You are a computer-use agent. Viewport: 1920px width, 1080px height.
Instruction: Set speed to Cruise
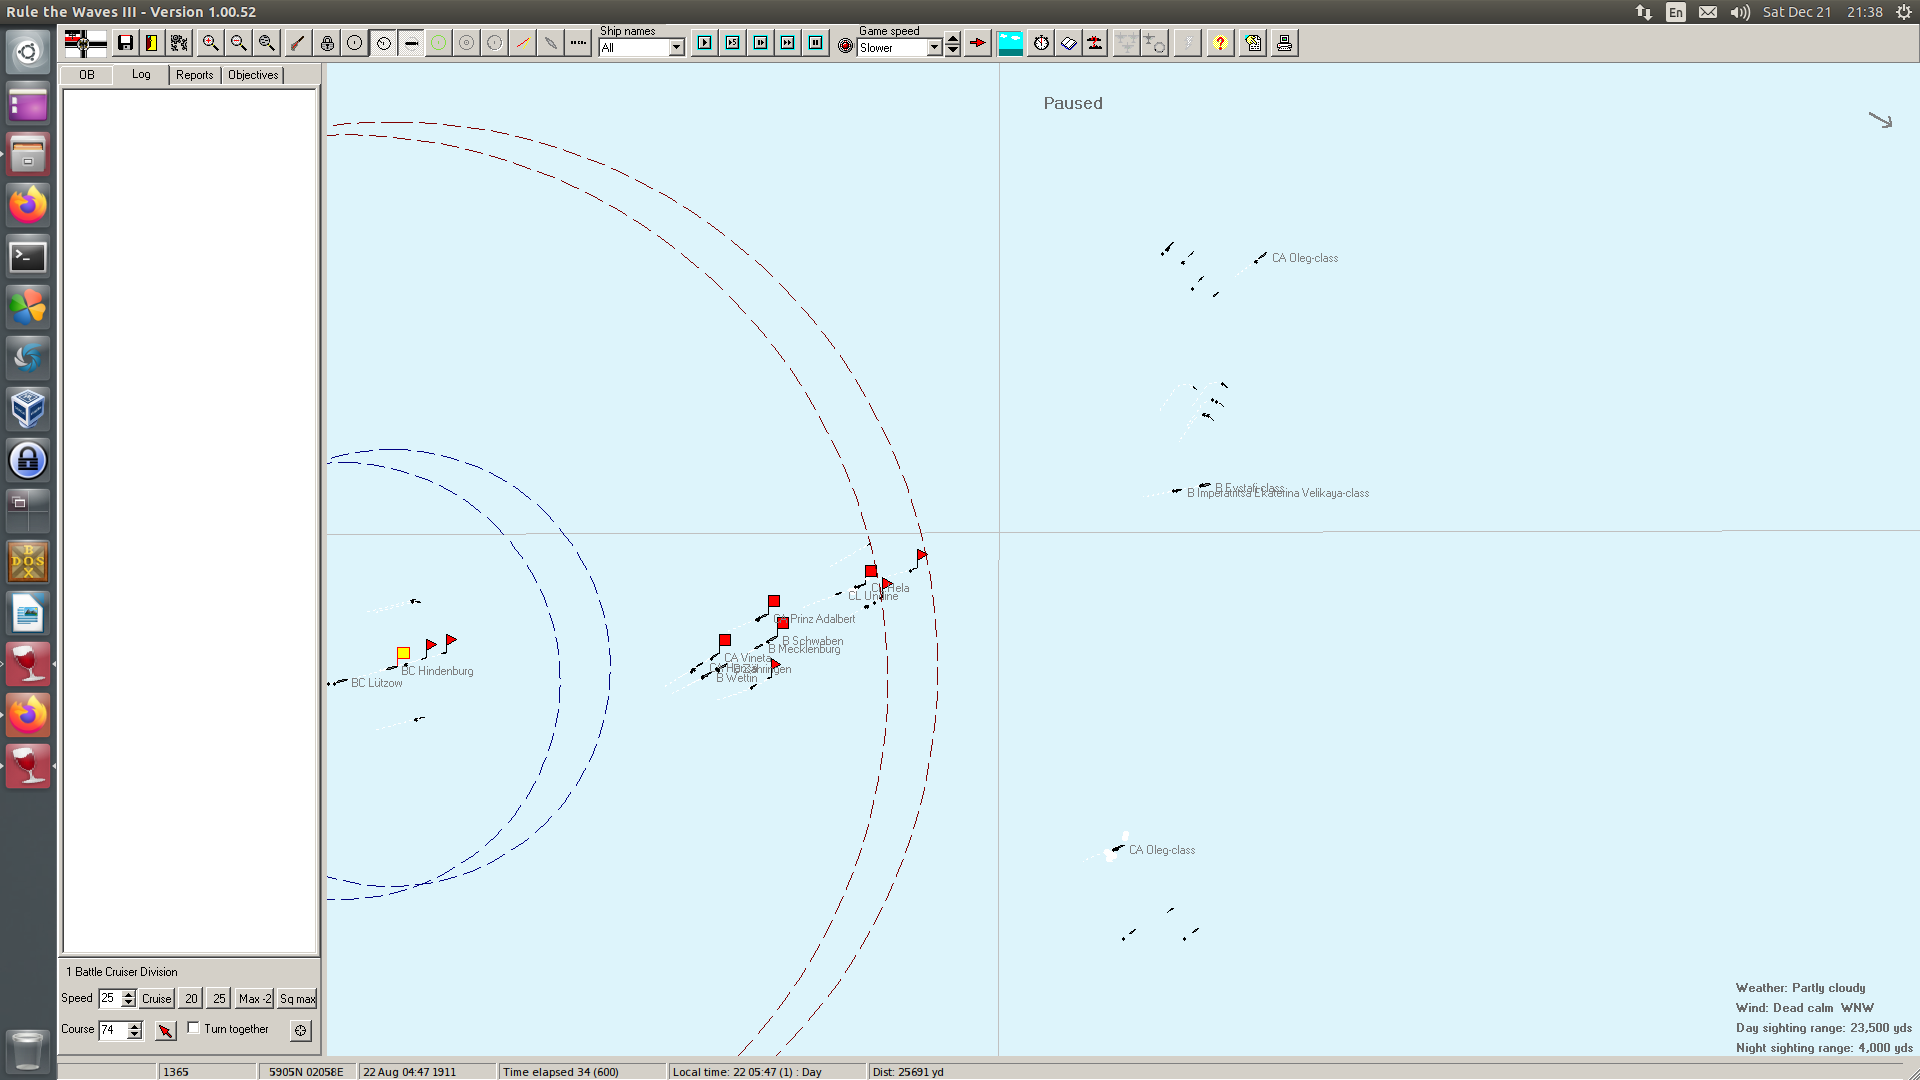(x=157, y=999)
